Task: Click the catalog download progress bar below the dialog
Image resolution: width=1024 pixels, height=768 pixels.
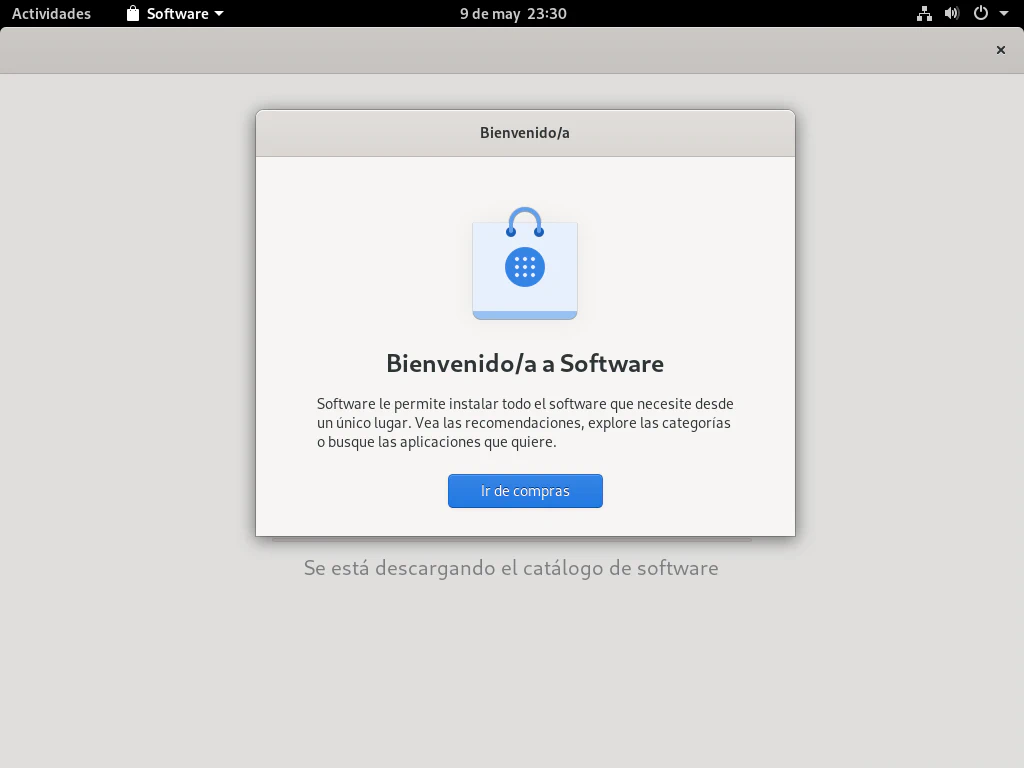Action: 511,540
